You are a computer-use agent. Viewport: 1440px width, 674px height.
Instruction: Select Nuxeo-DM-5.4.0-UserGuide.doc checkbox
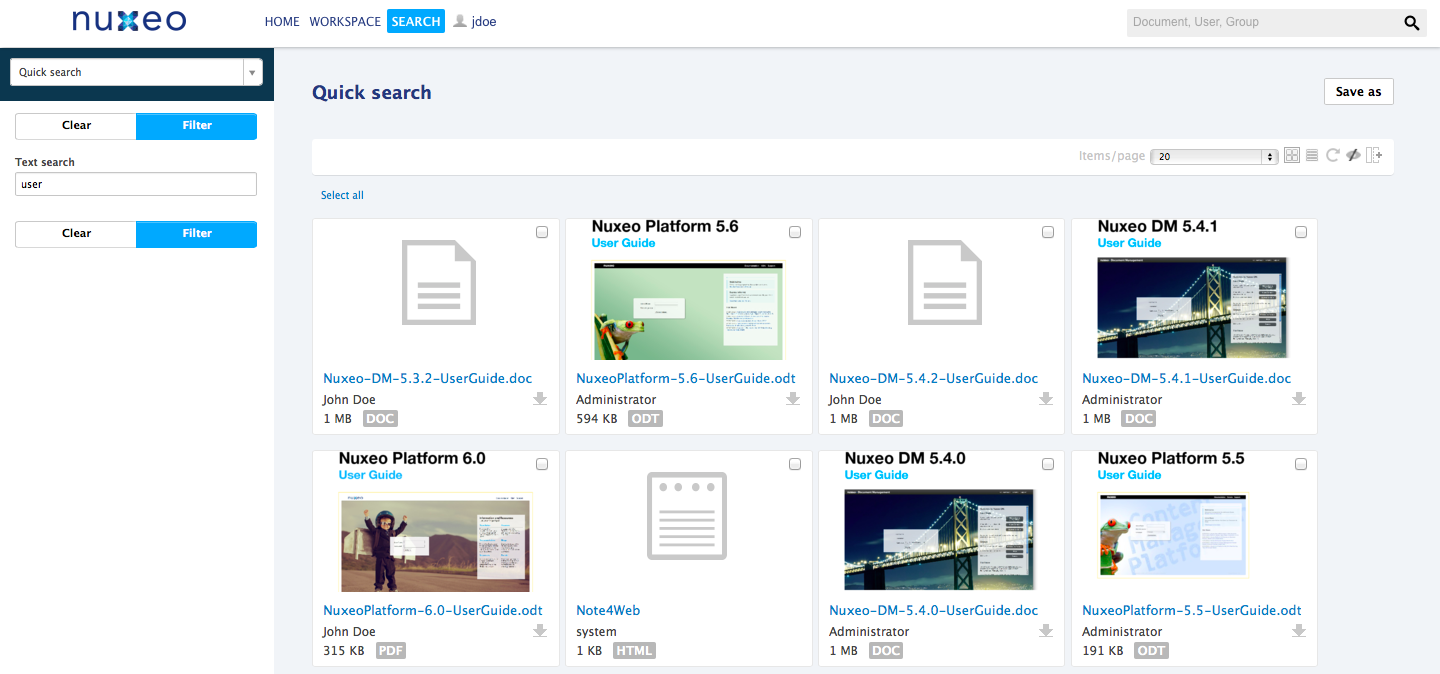coord(1048,464)
